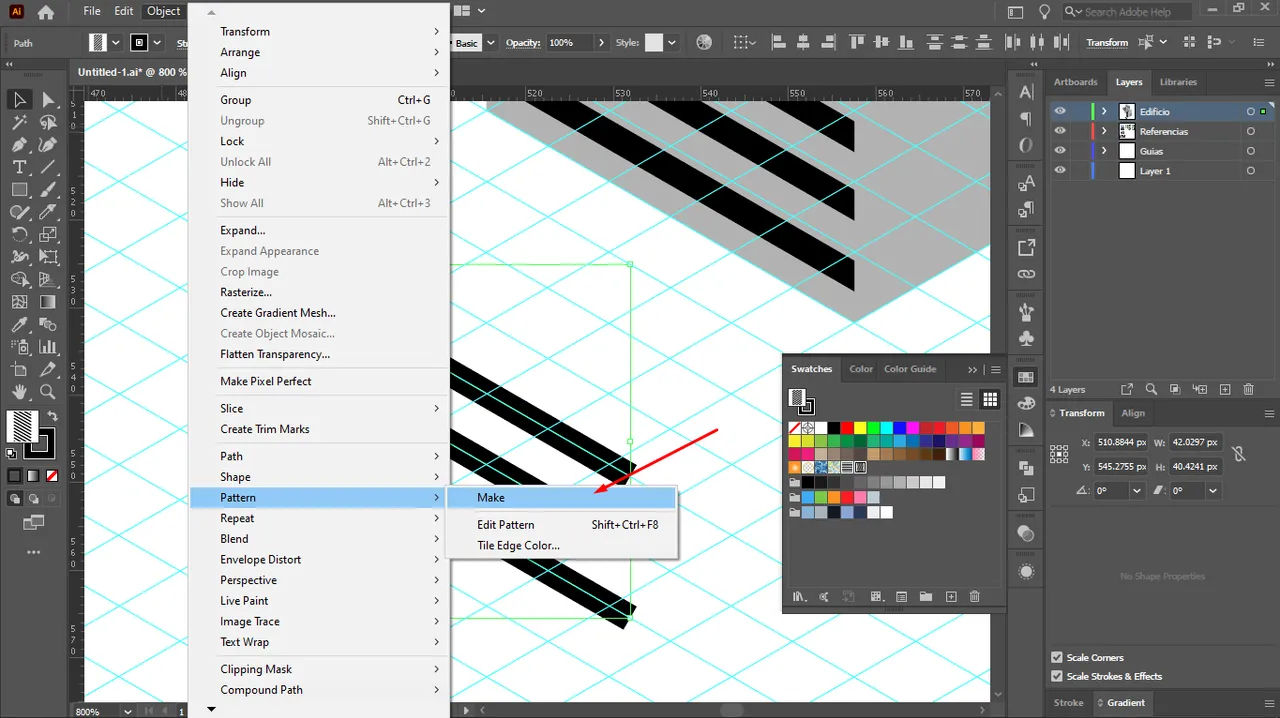The image size is (1280, 718).
Task: Click Constrain Width and Height link icon
Action: coord(1239,453)
